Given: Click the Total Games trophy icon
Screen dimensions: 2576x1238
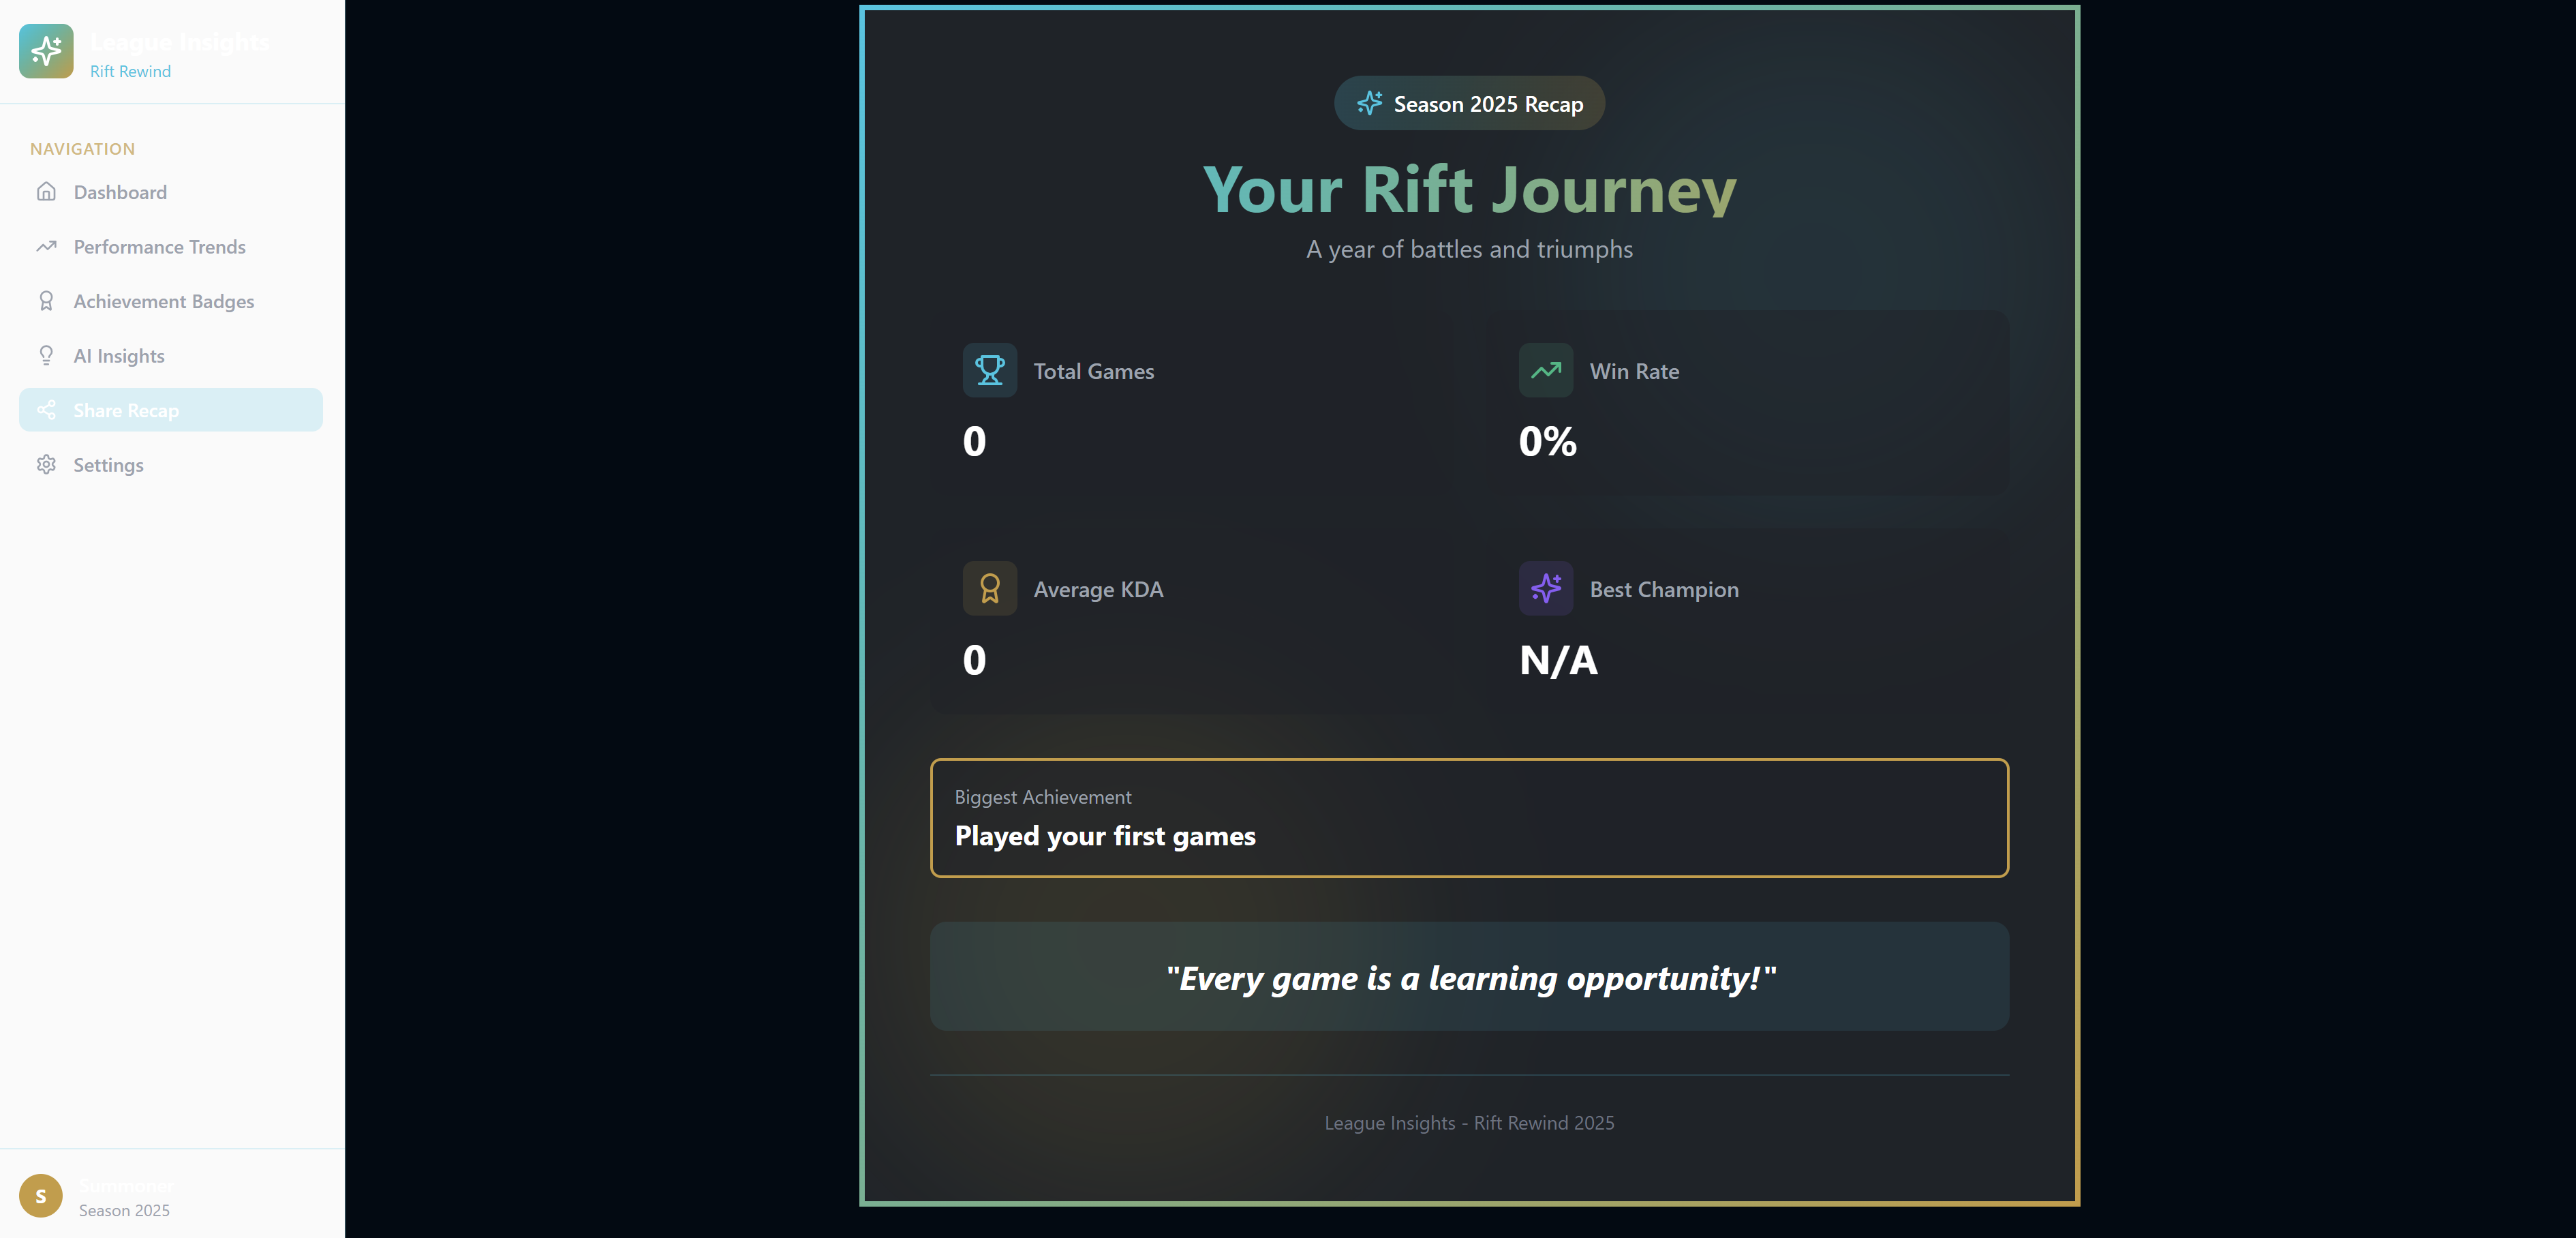Looking at the screenshot, I should coord(989,371).
